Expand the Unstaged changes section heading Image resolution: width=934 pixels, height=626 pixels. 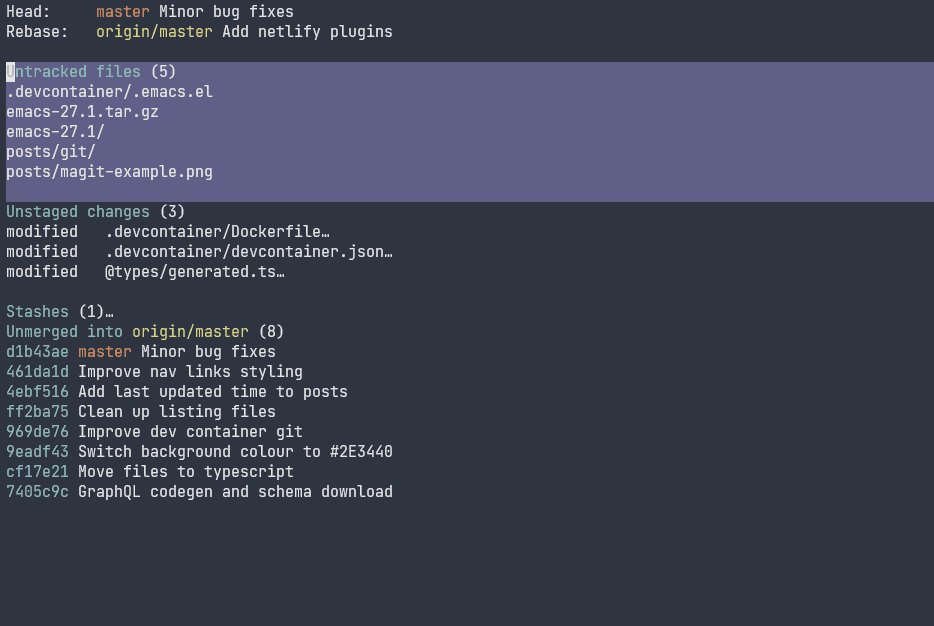(x=78, y=212)
